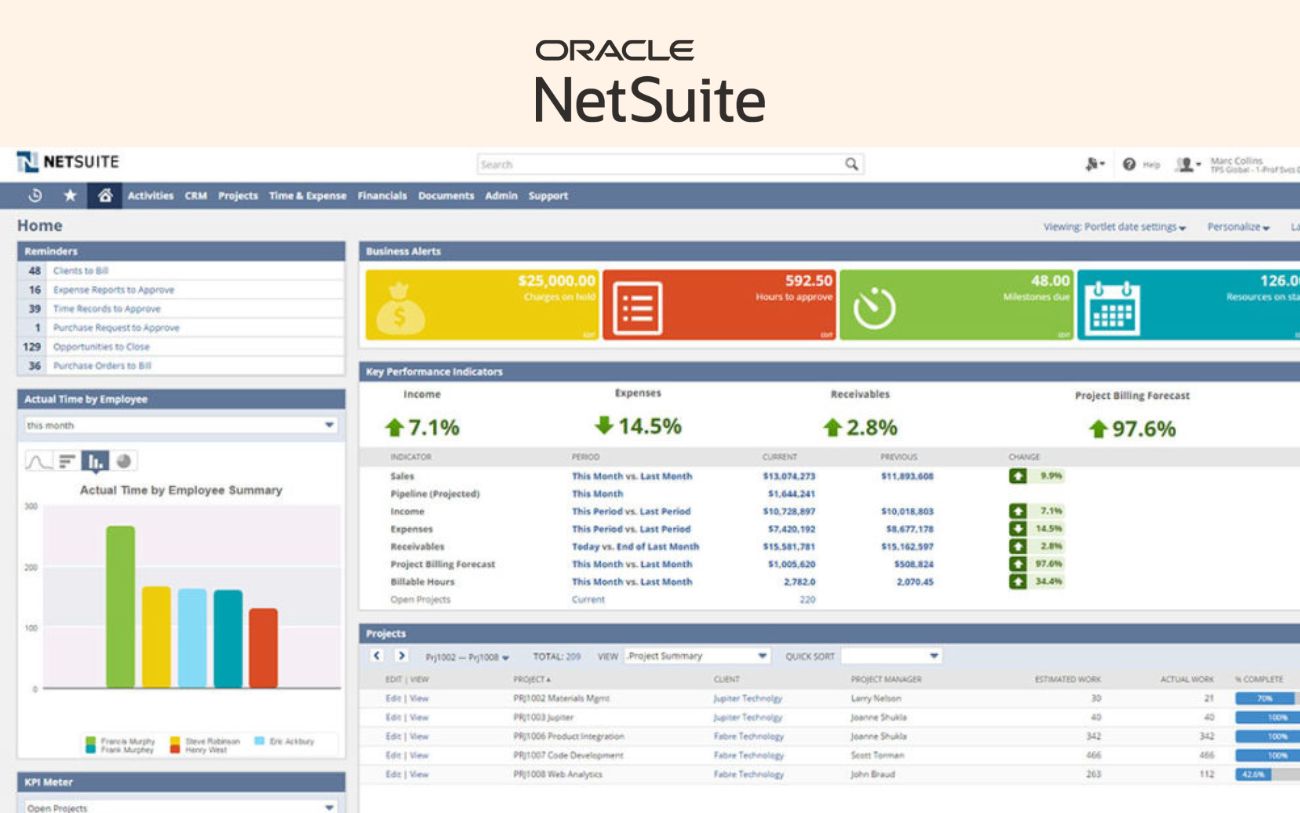Click Sales 'This Month vs. Last Month' period
This screenshot has width=1300, height=813.
[x=632, y=476]
